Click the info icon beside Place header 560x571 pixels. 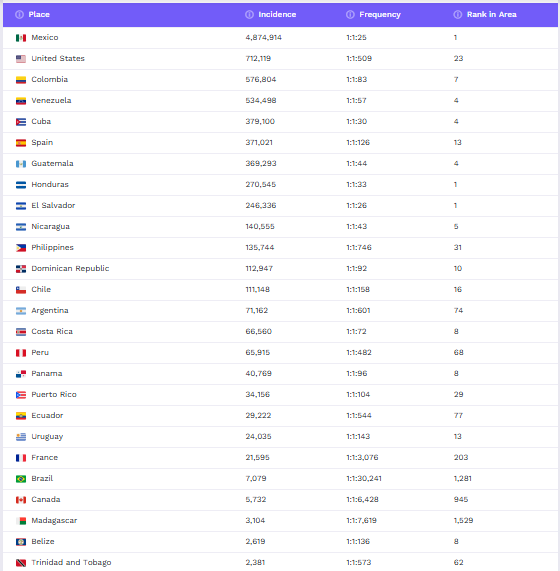click(x=19, y=15)
